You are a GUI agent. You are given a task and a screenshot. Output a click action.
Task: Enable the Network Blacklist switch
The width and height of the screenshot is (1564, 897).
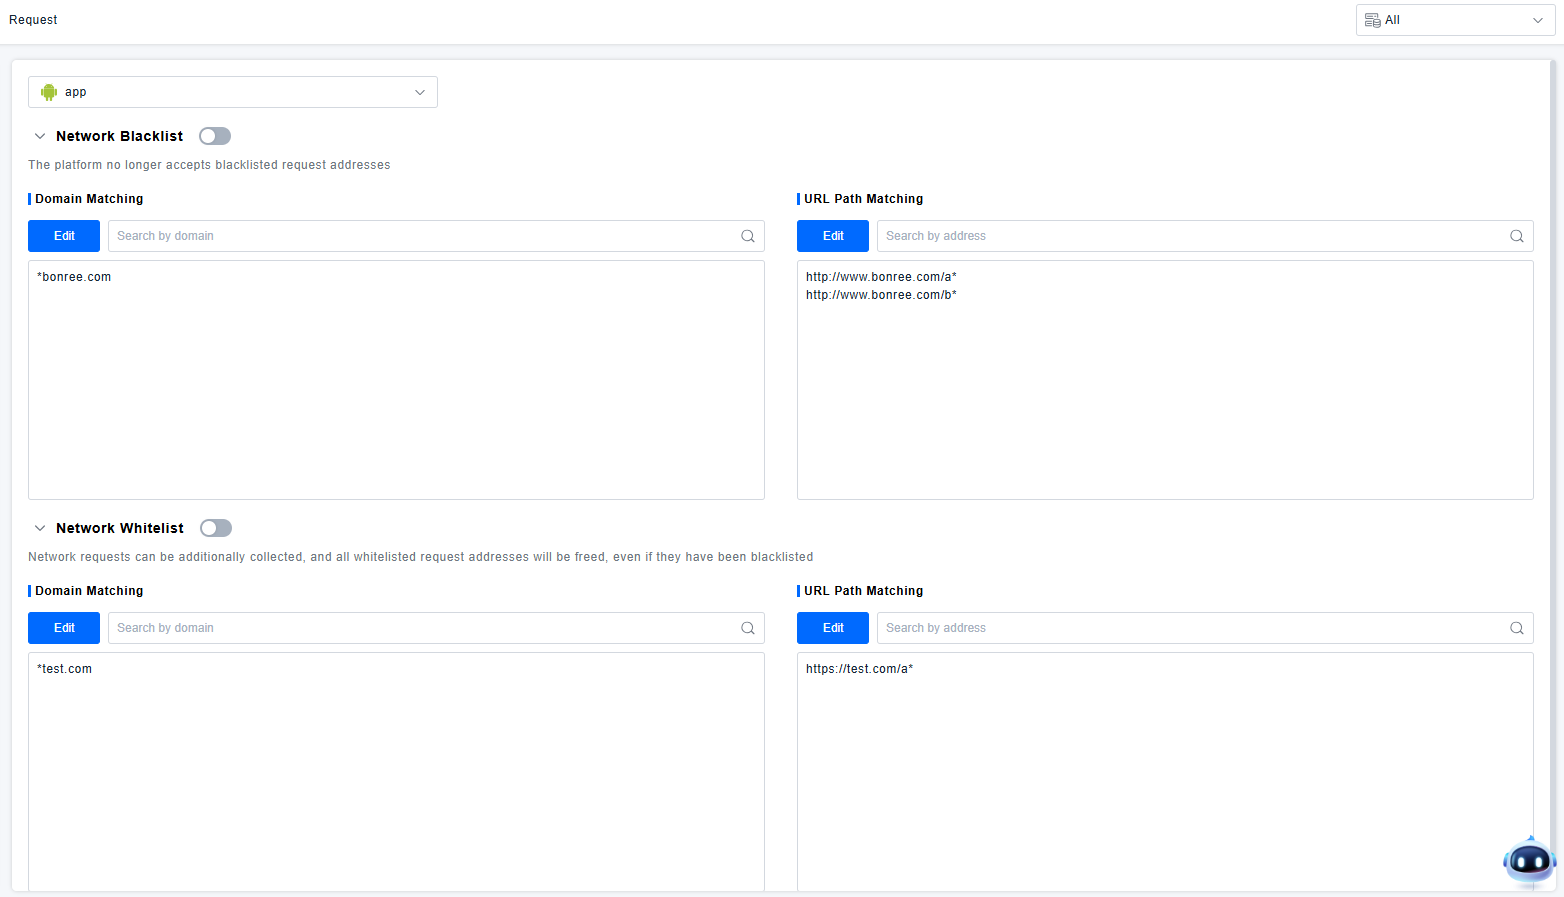tap(215, 136)
